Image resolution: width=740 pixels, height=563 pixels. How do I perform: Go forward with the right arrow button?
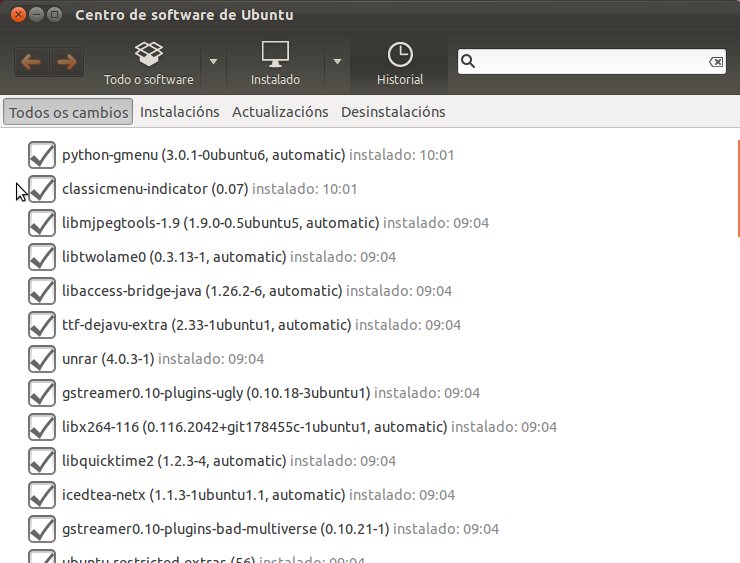point(67,62)
